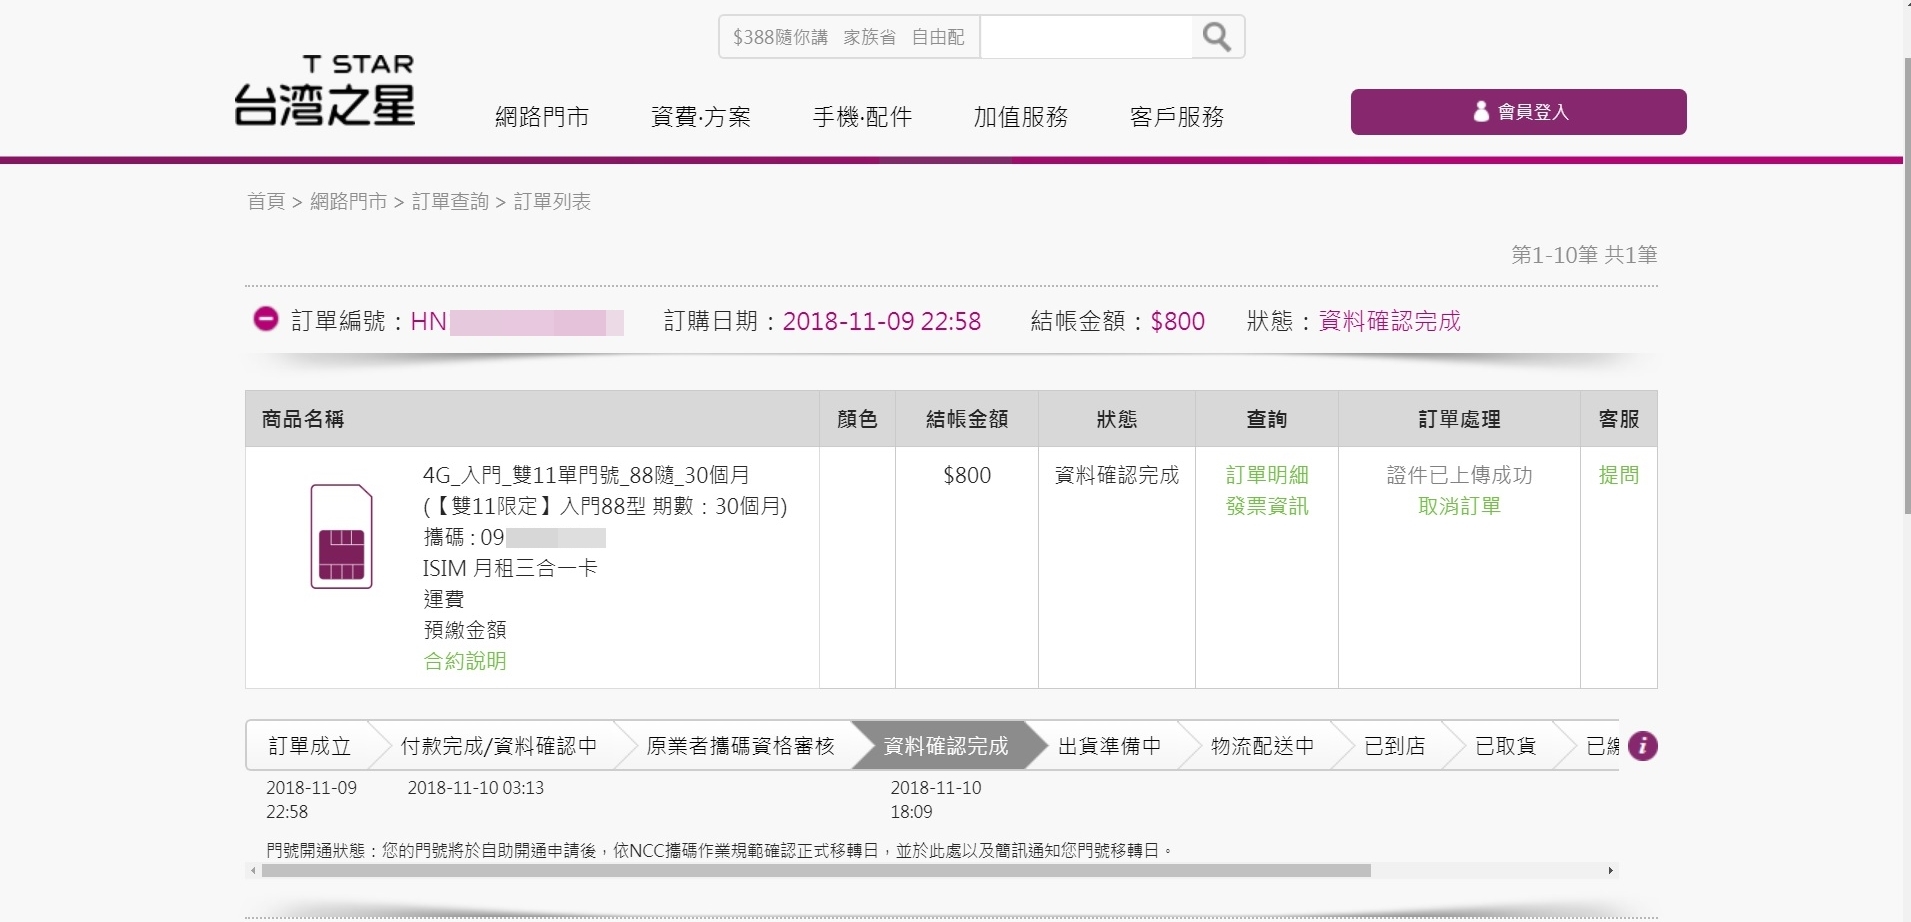Screen dimensions: 1911x922
Task: Click the 原業者攜碼資格審核 progress step
Action: point(740,746)
